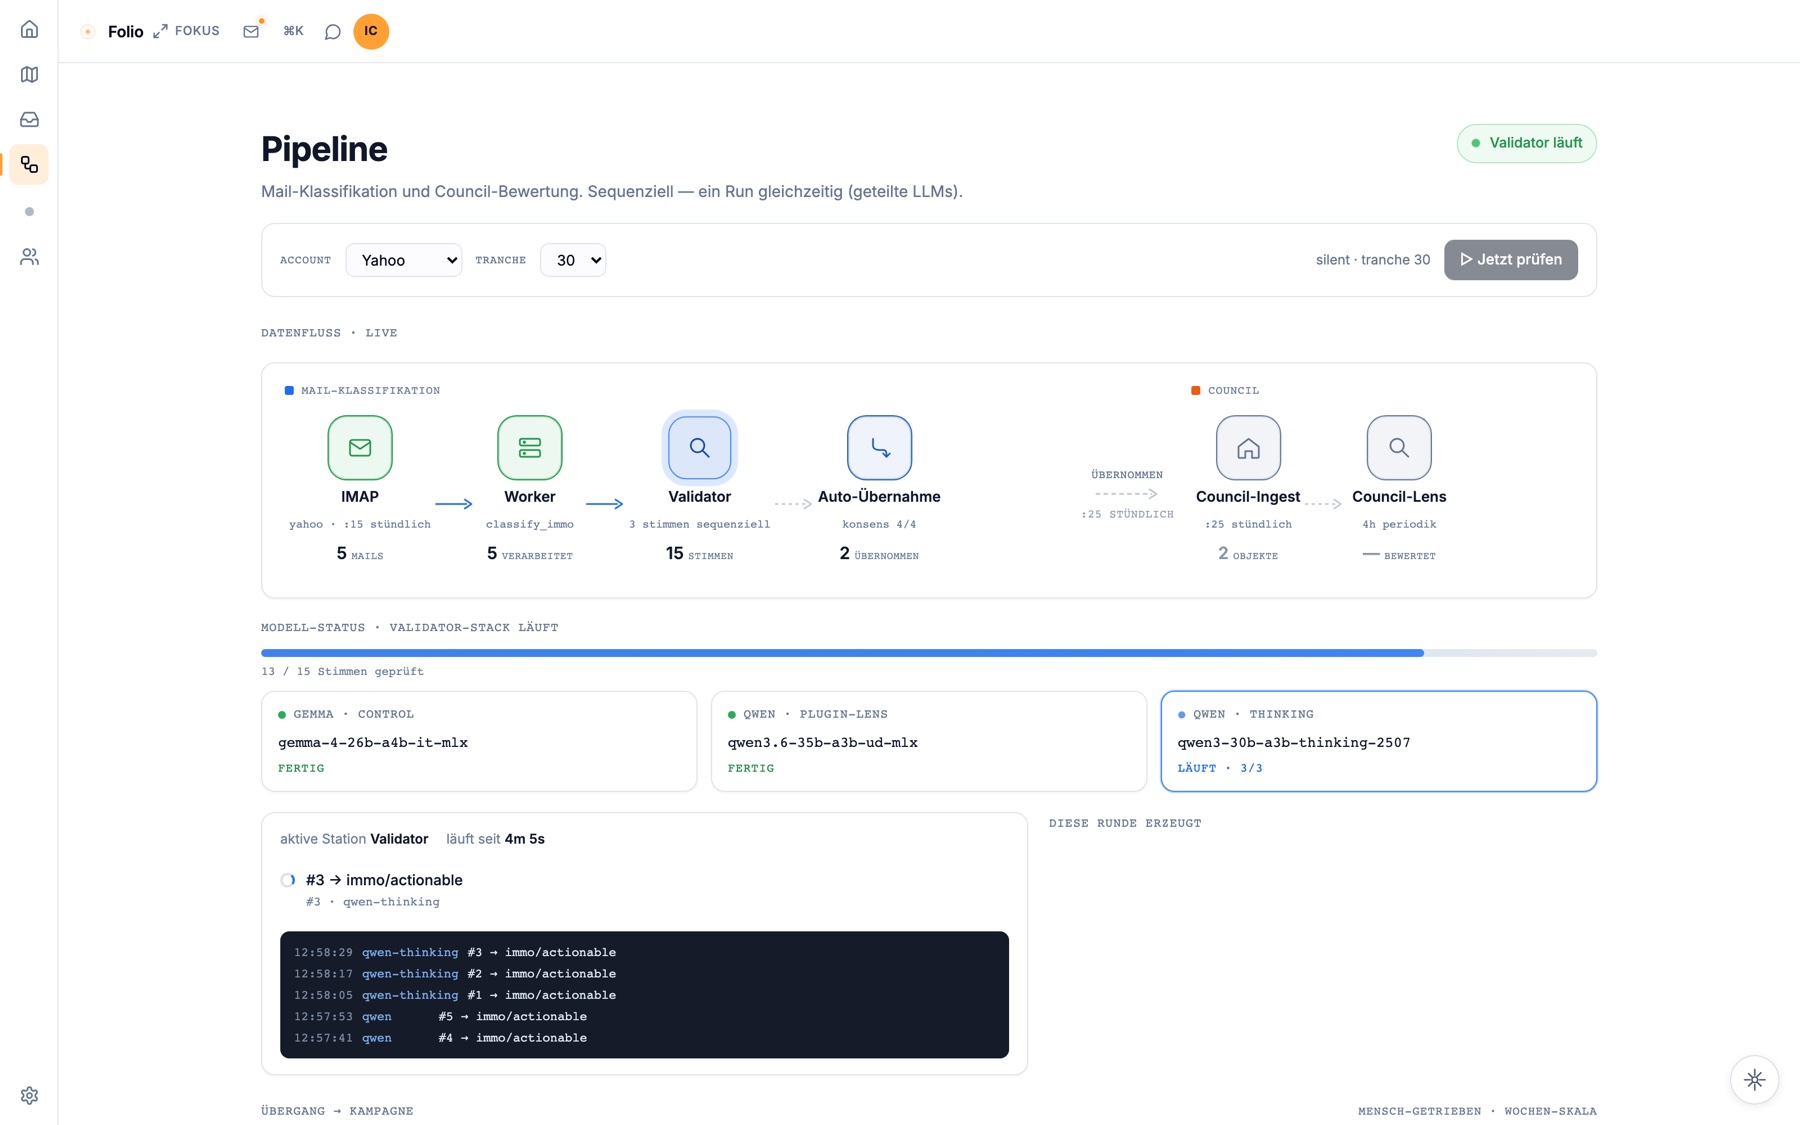Click the Folio logo text

pos(125,31)
